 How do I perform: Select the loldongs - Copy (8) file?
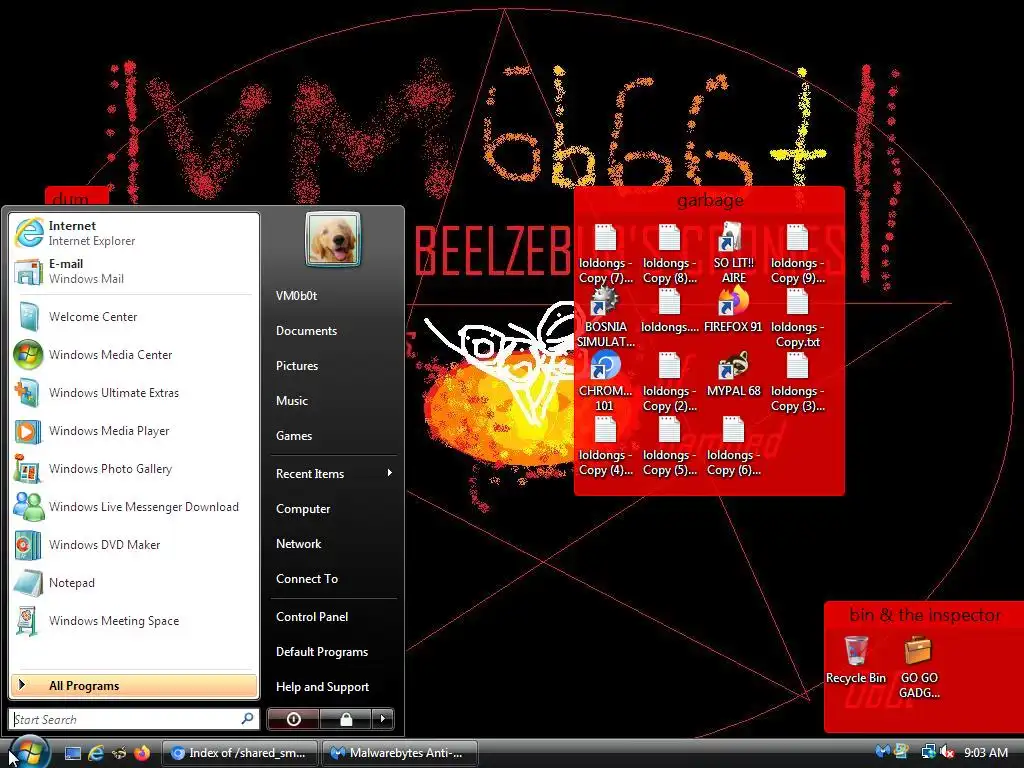(x=669, y=253)
